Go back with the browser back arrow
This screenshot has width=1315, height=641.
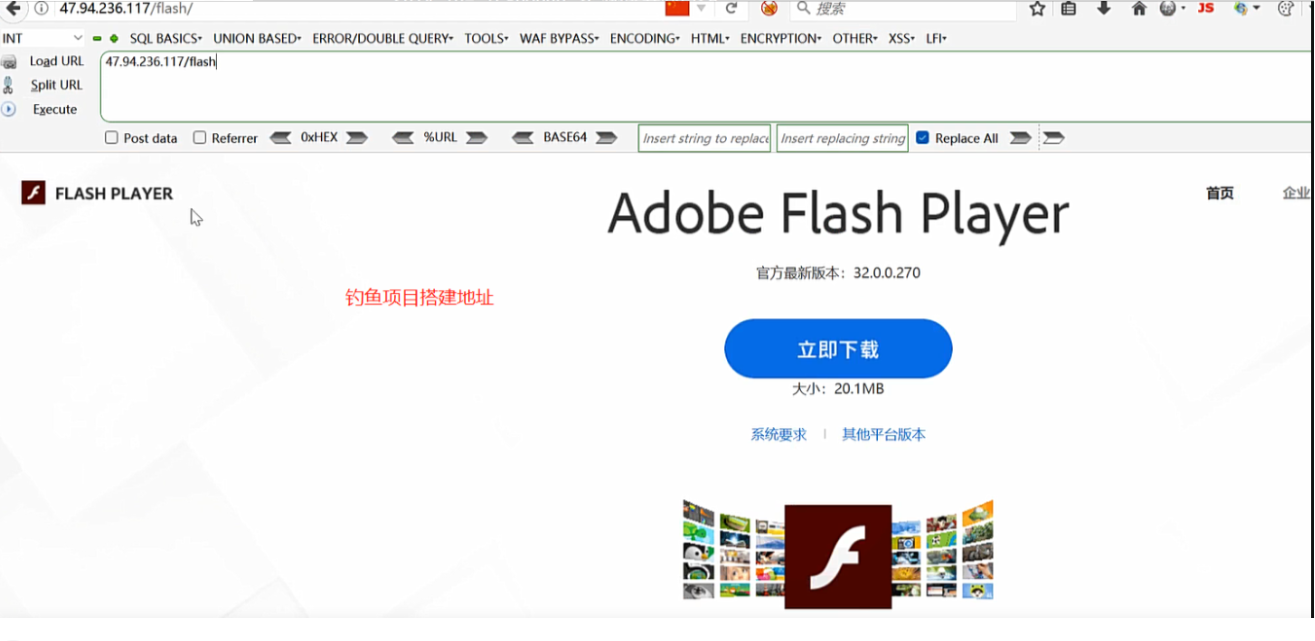pos(14,8)
